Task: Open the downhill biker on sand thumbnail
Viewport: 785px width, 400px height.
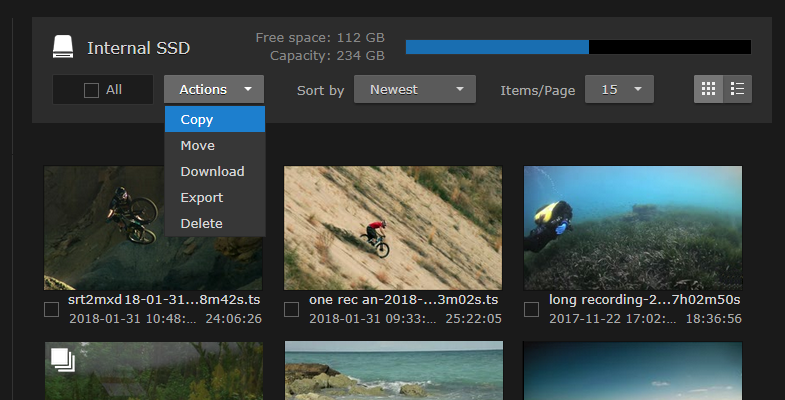Action: click(393, 228)
